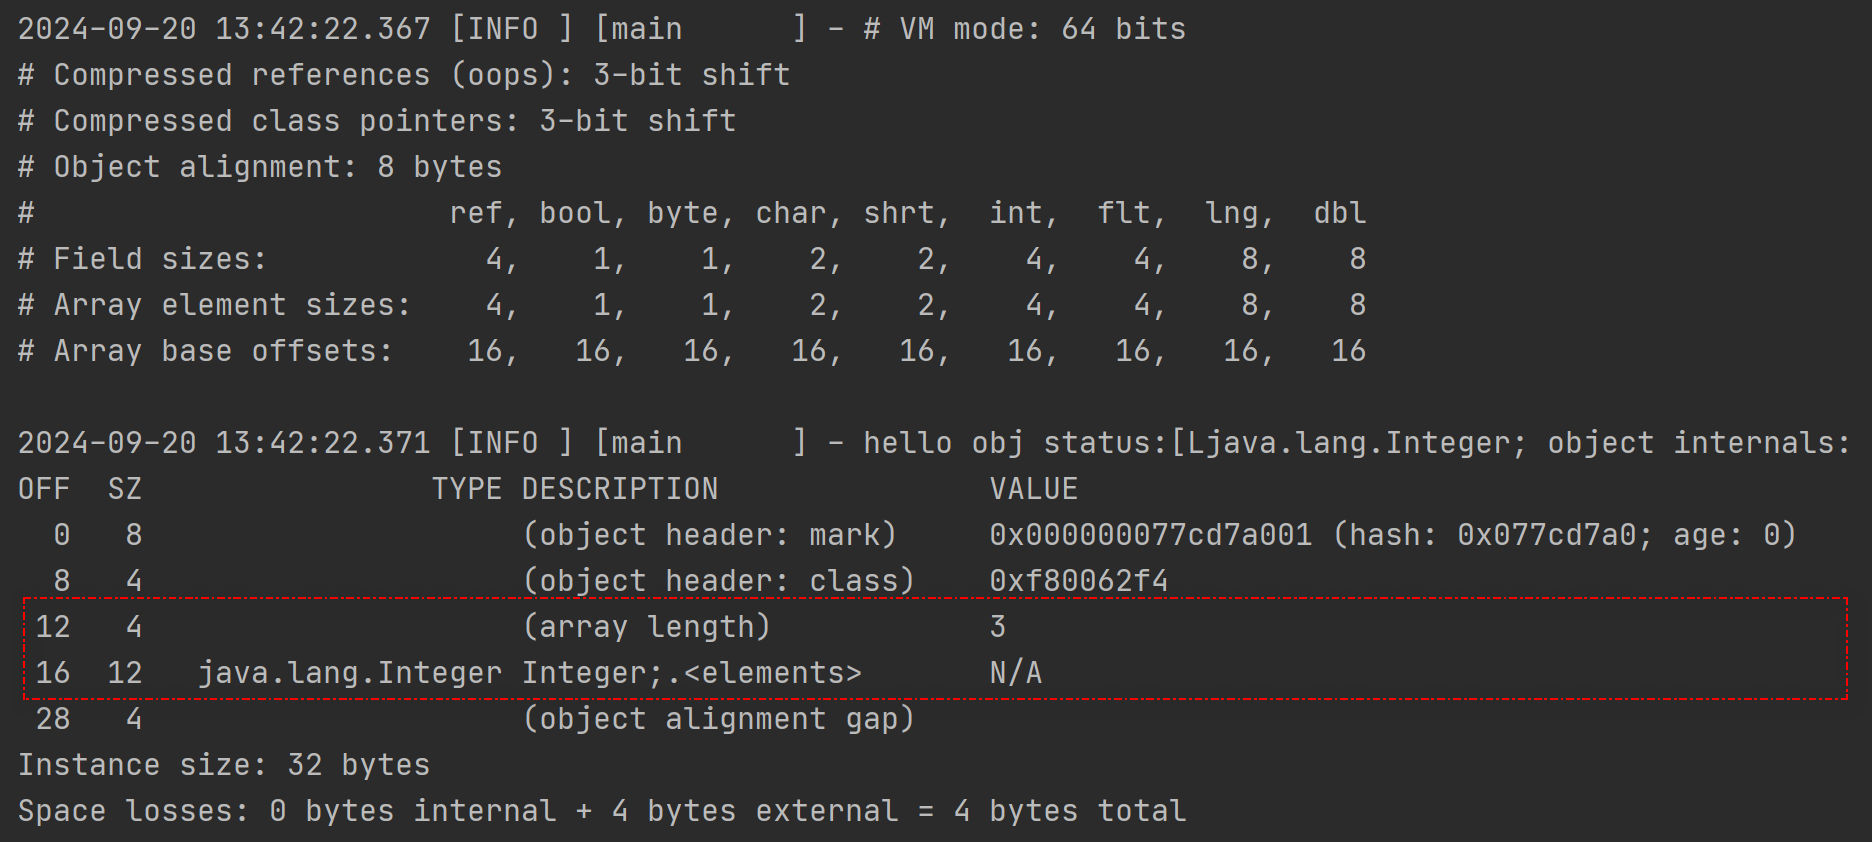
Task: Click the VALUE column header
Action: click(x=1033, y=489)
